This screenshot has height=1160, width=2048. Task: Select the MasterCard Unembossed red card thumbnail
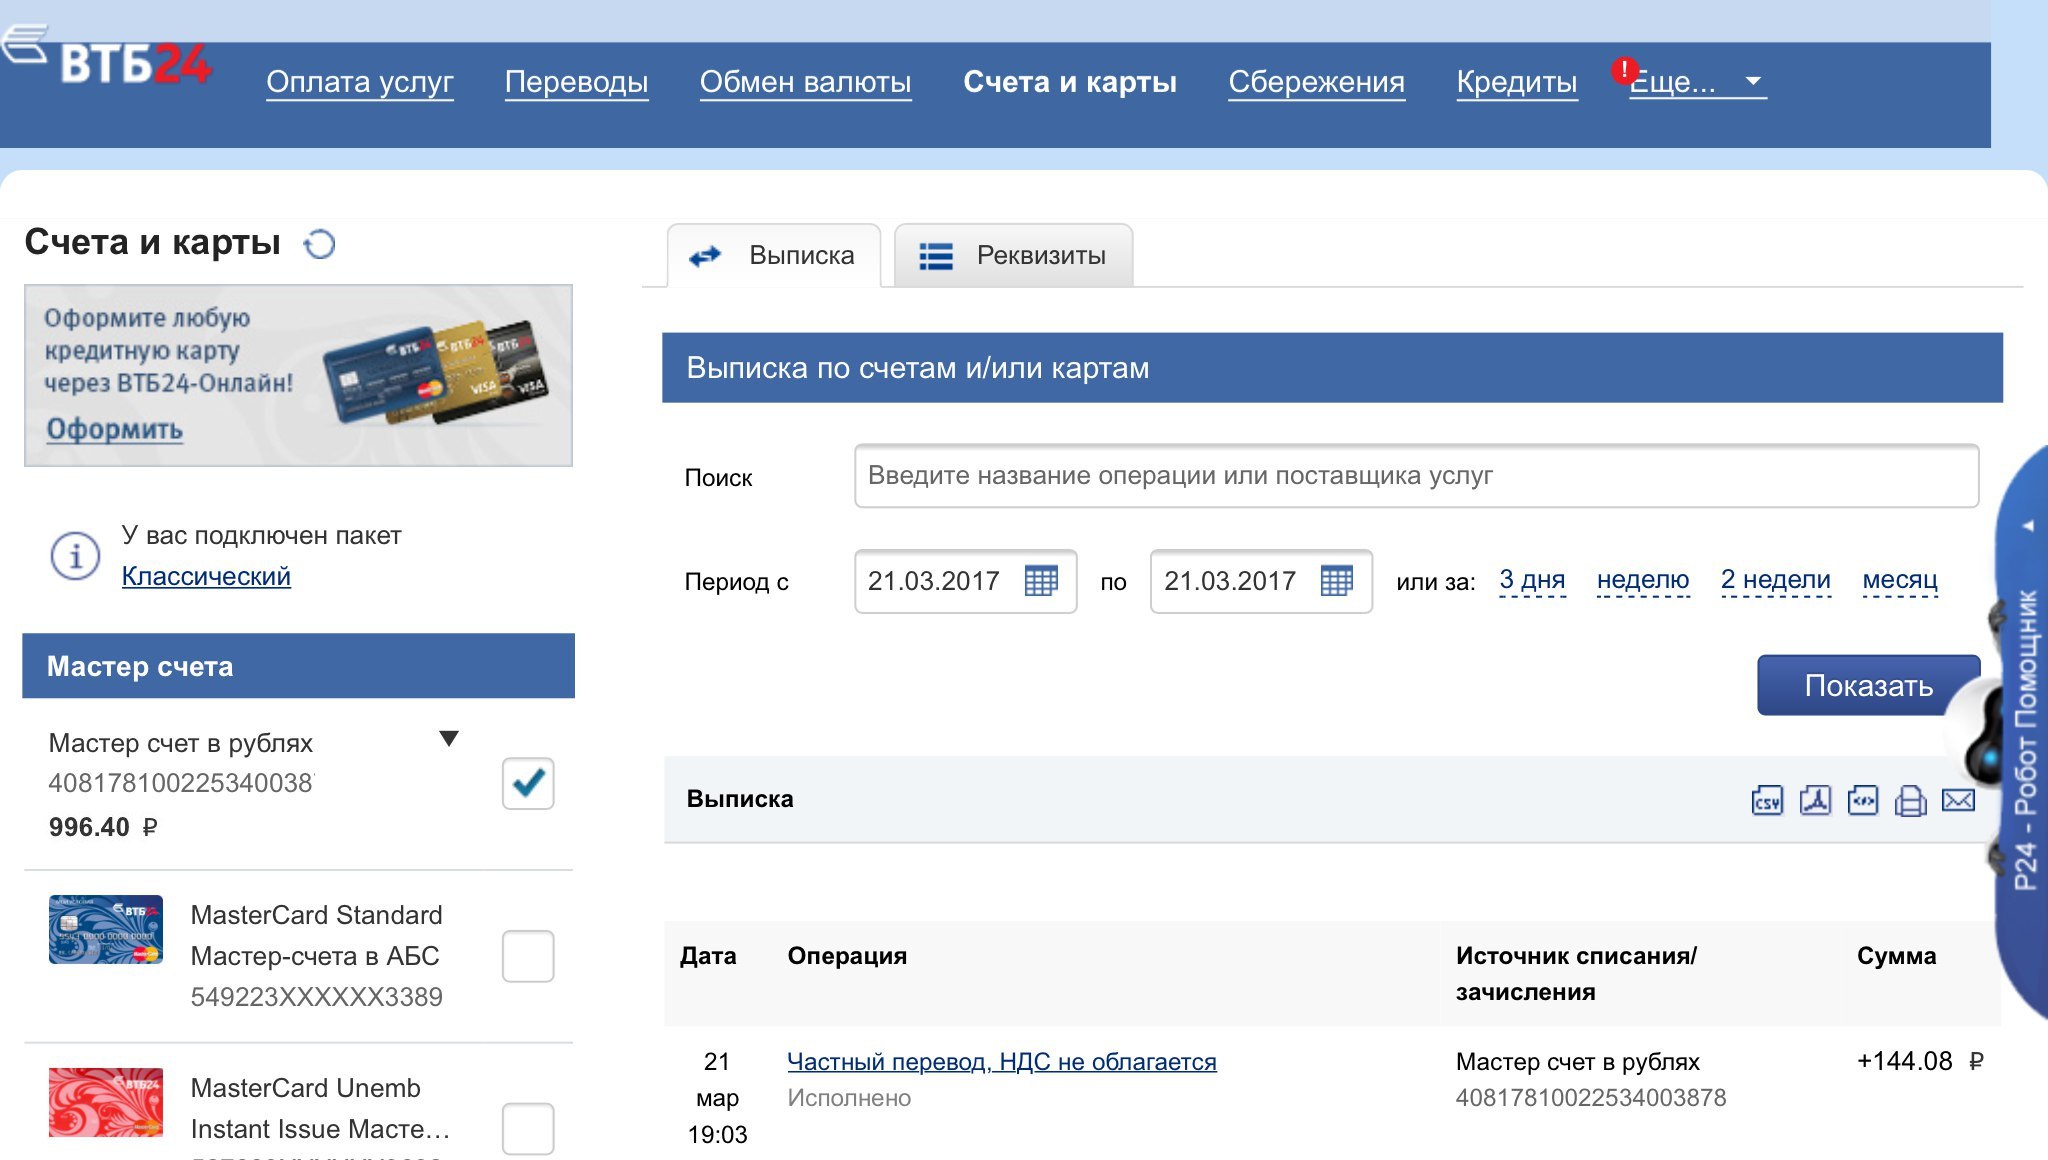pyautogui.click(x=105, y=1102)
